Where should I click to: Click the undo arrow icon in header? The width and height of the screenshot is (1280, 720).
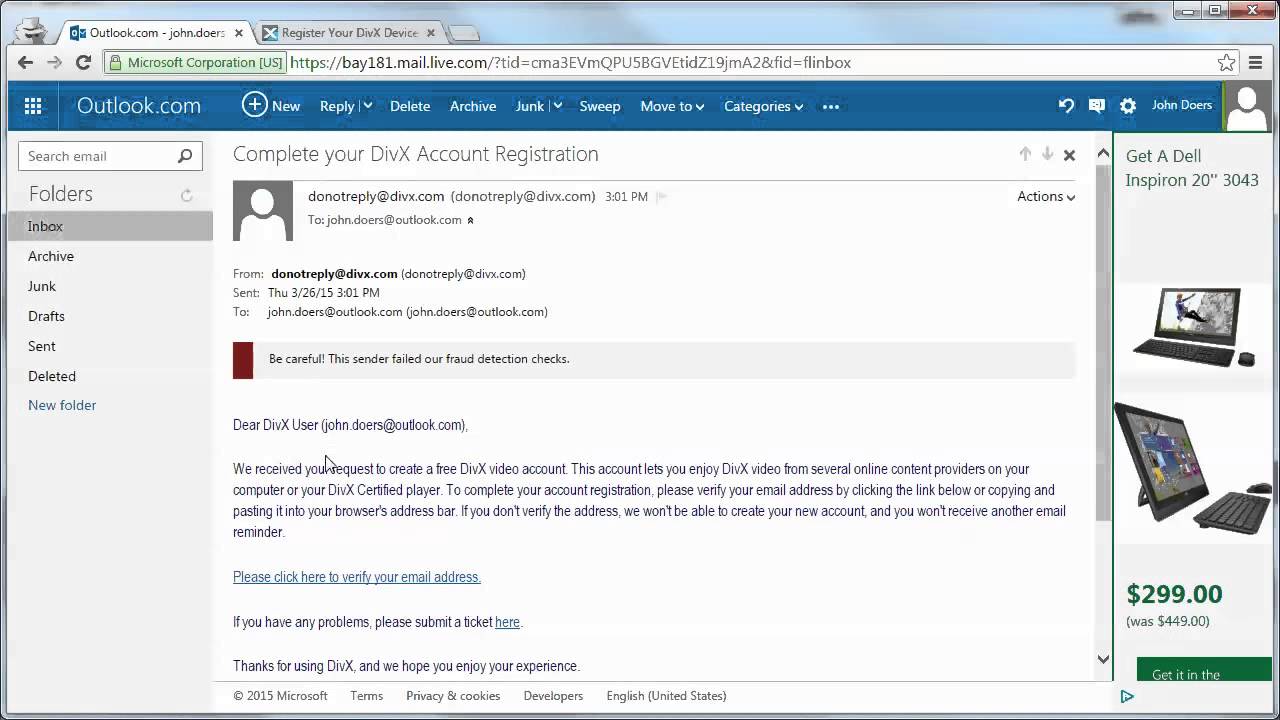1066,106
